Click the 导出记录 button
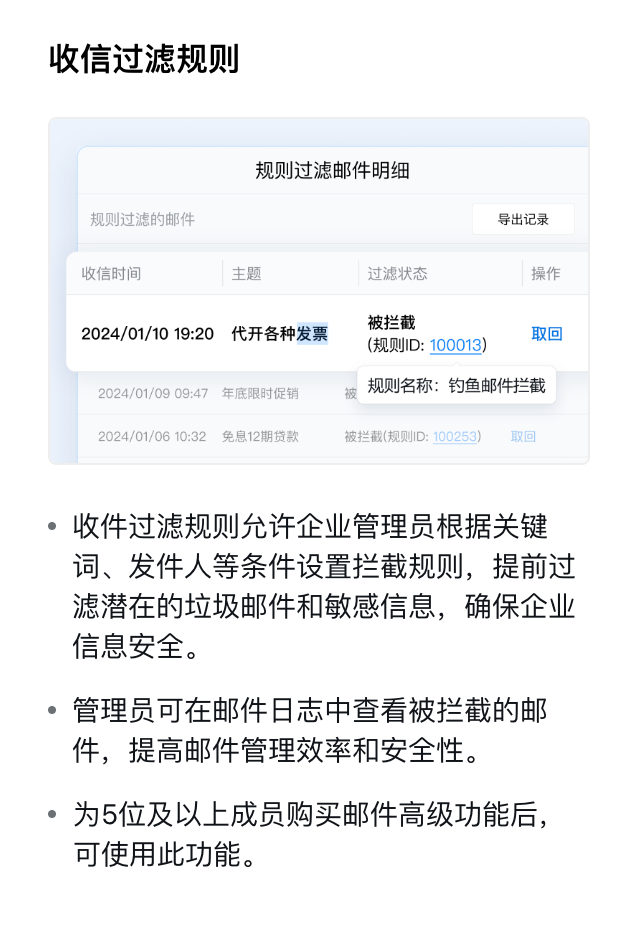This screenshot has width=636, height=930. 523,219
